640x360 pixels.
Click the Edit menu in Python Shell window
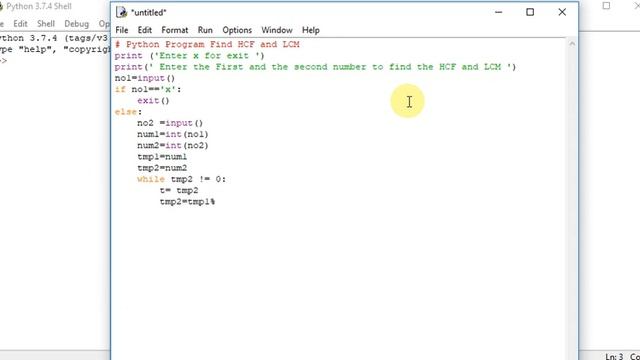pyautogui.click(x=20, y=24)
